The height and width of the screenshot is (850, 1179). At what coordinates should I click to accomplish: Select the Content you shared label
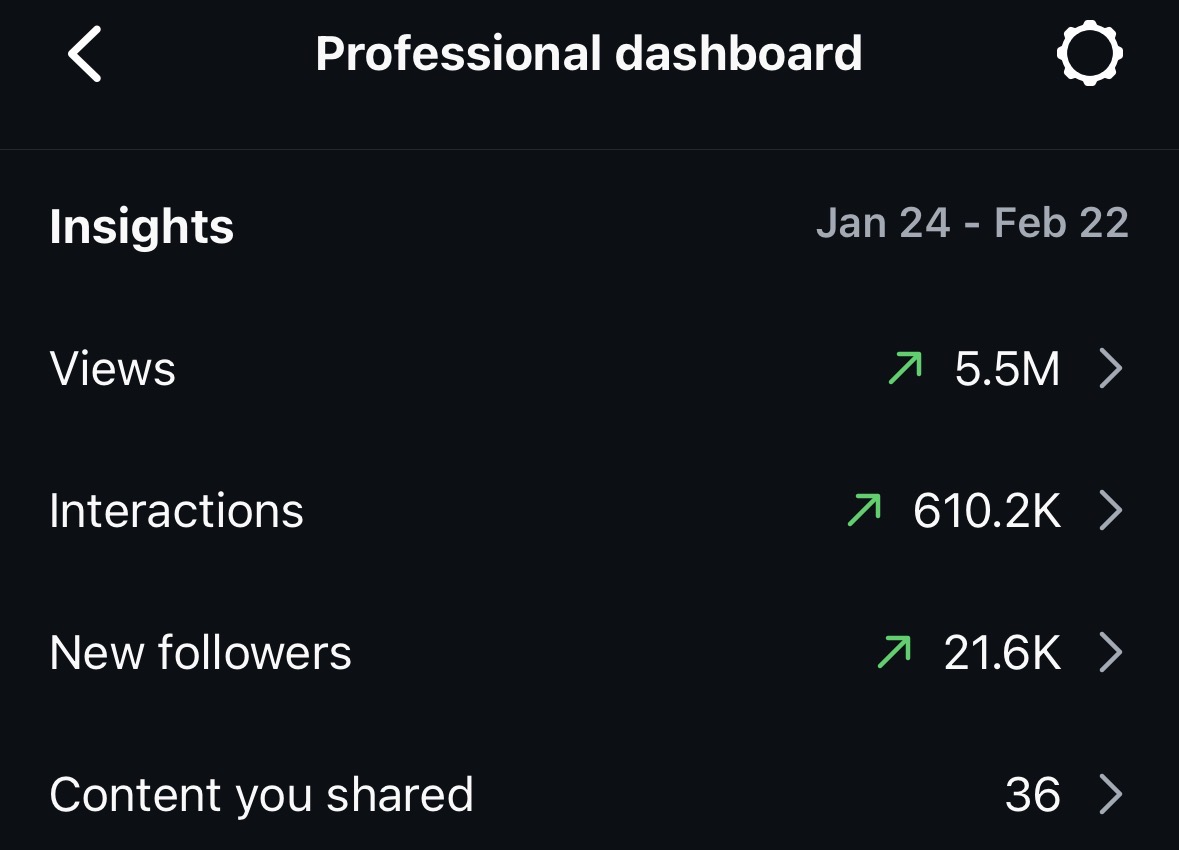(x=261, y=796)
